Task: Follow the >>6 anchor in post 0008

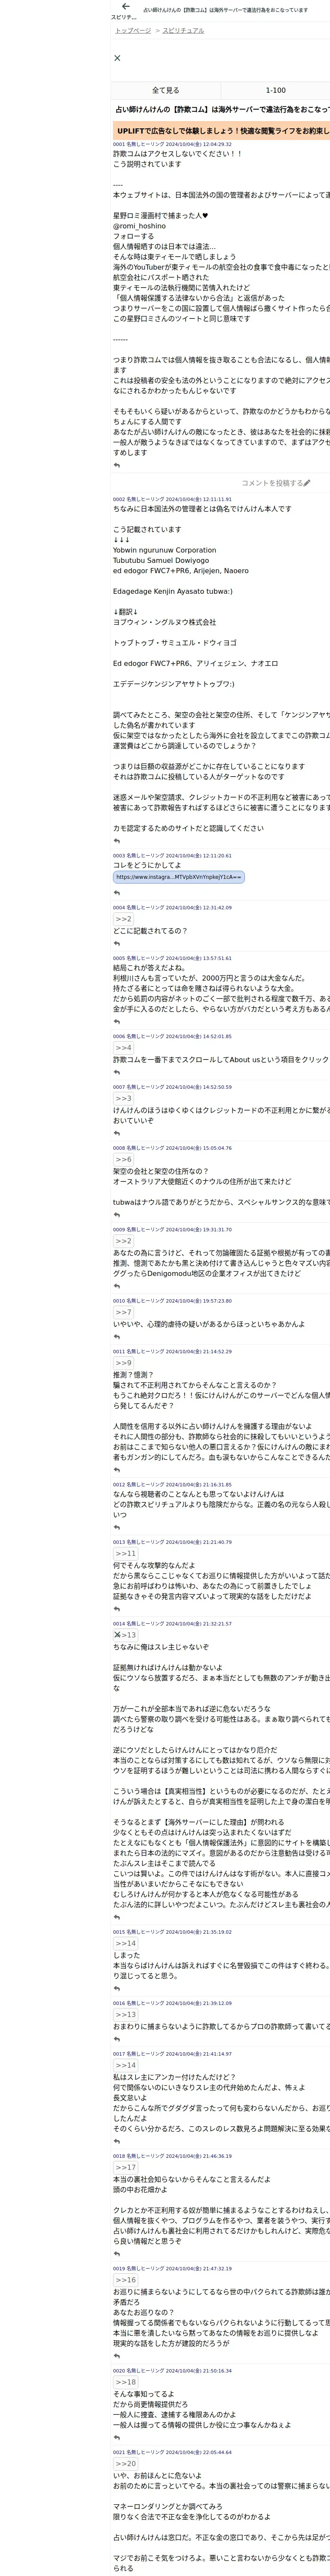Action: [123, 1159]
